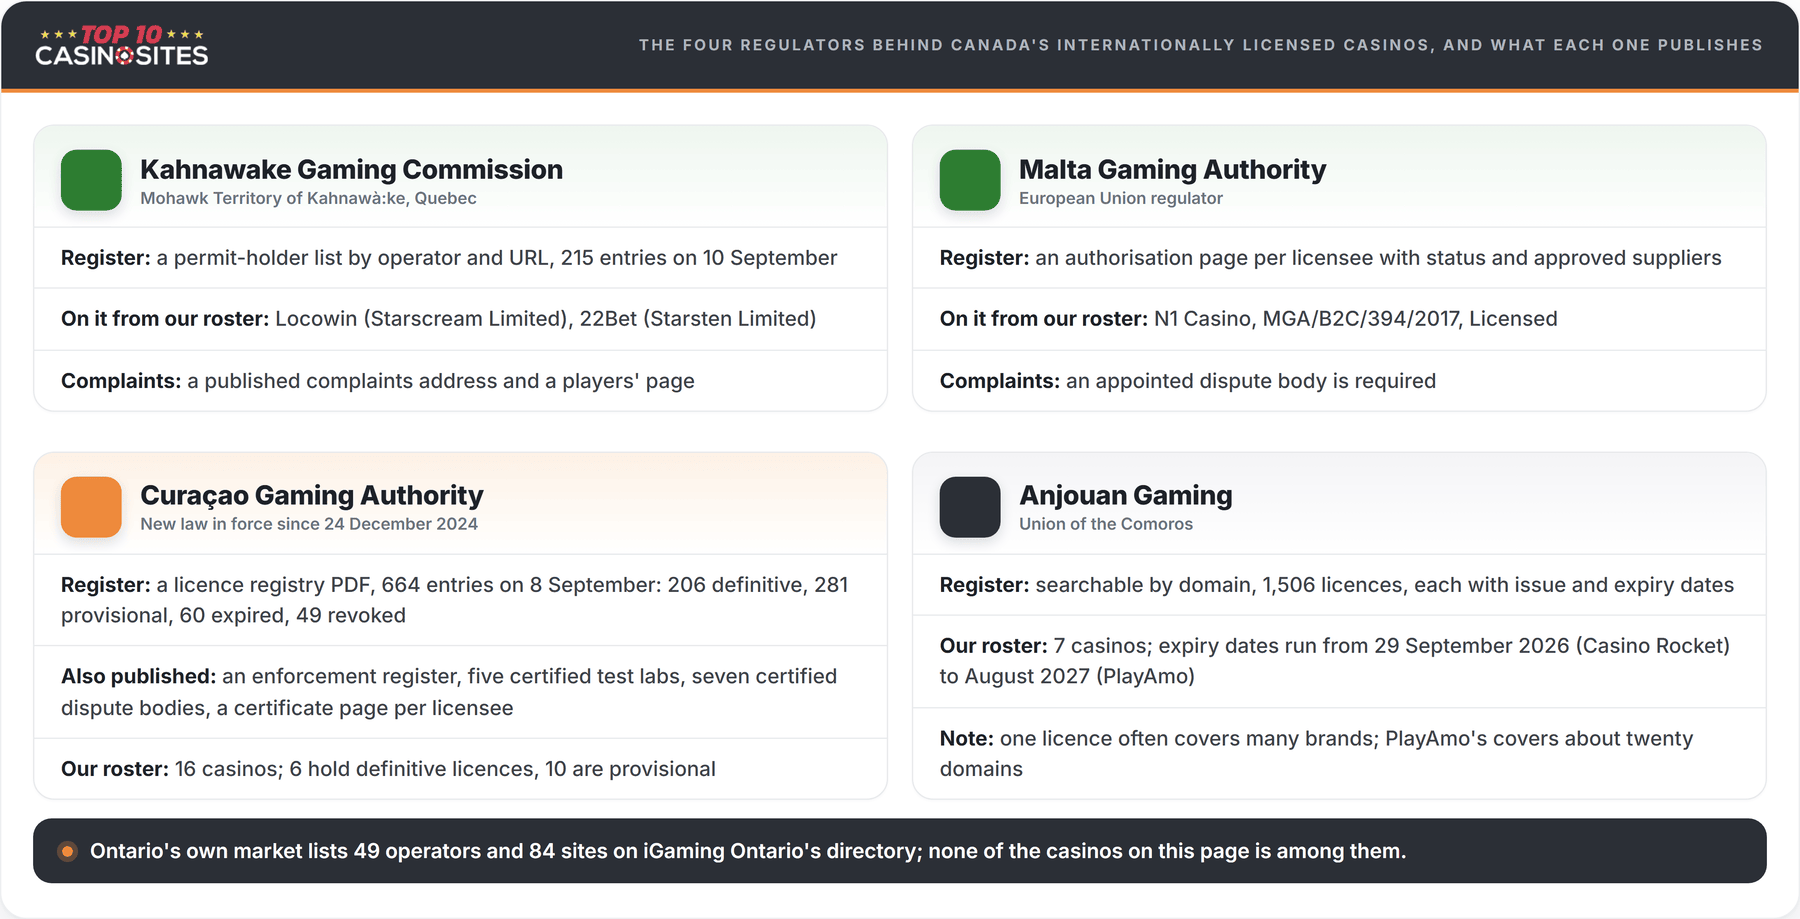This screenshot has width=1800, height=919.
Task: Click the Kahnawake register line with 215 entries
Action: pos(449,258)
